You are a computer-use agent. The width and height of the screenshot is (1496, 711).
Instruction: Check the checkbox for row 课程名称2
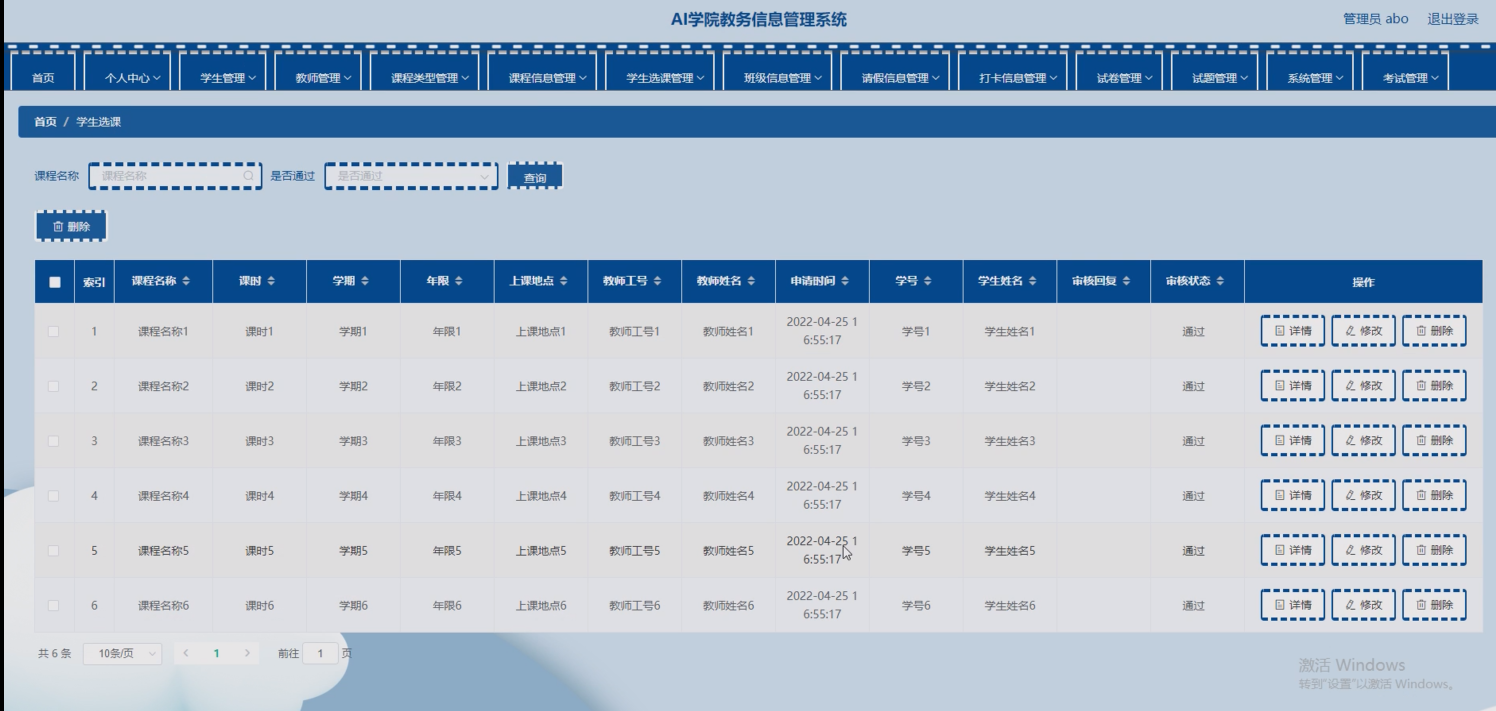(x=54, y=386)
